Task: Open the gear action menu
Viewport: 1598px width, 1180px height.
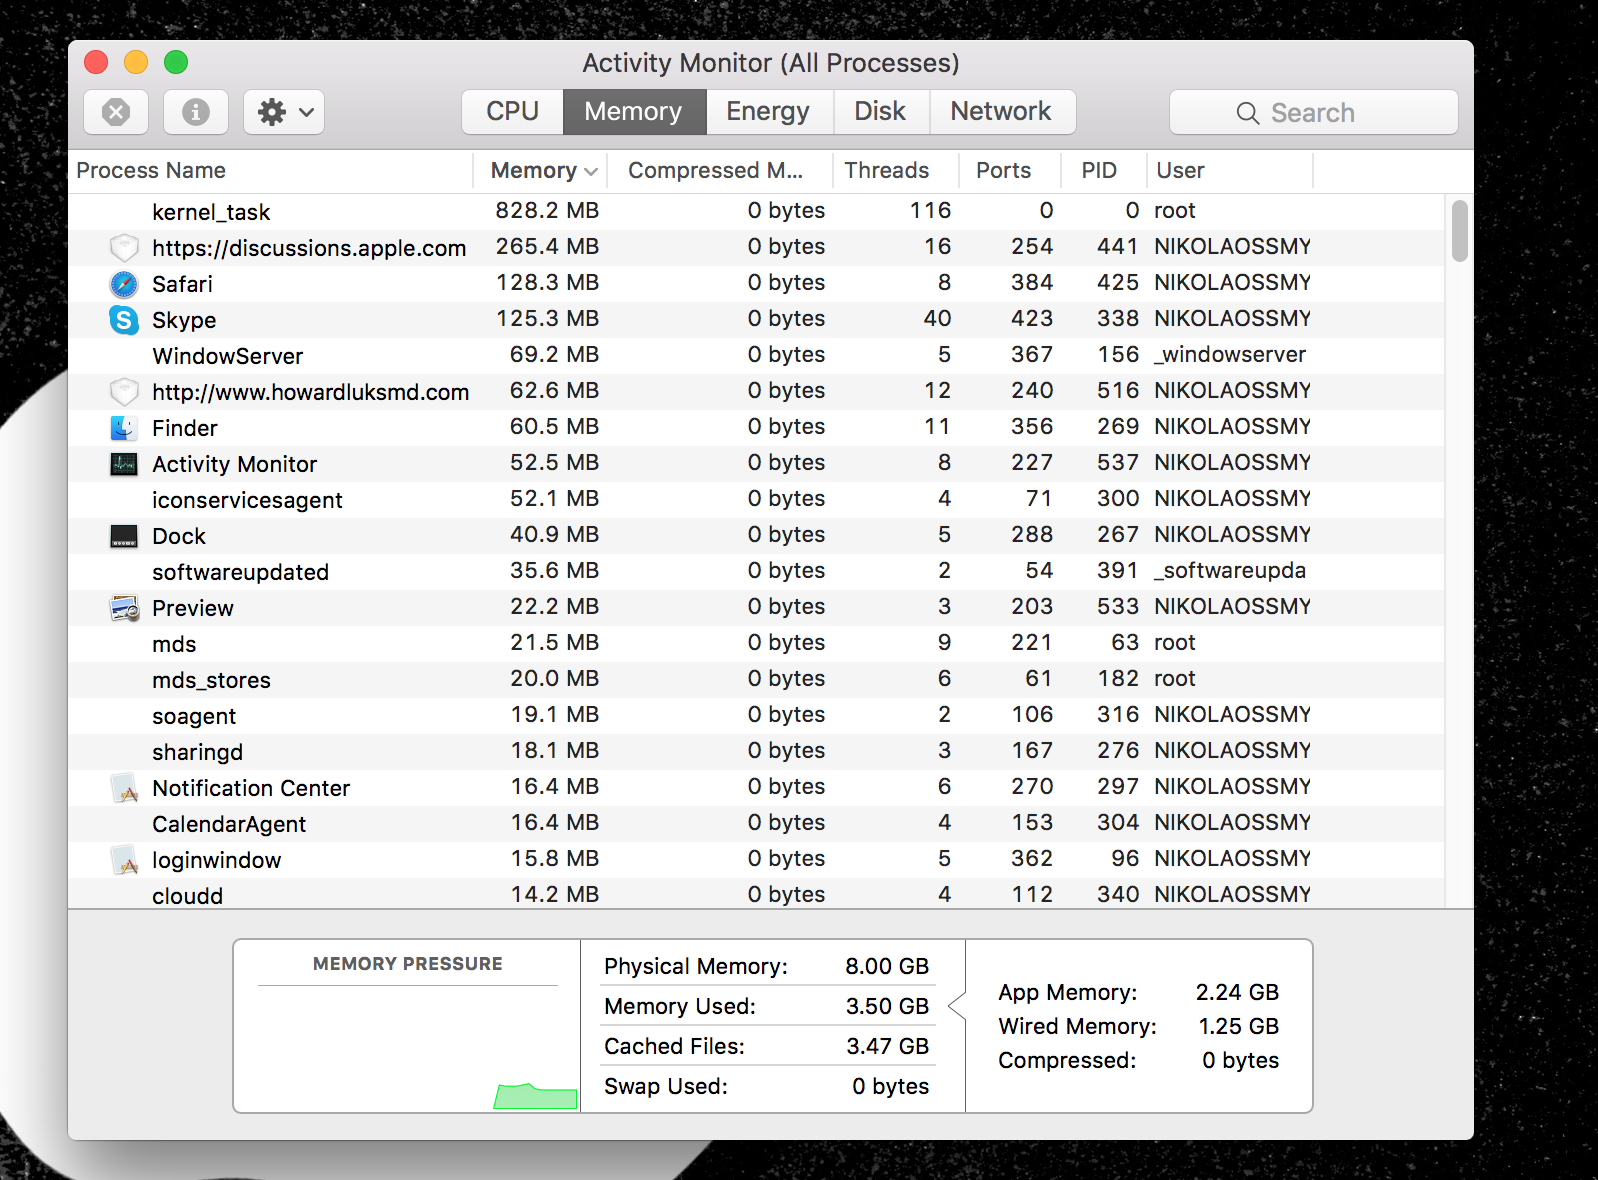Action: pyautogui.click(x=285, y=112)
